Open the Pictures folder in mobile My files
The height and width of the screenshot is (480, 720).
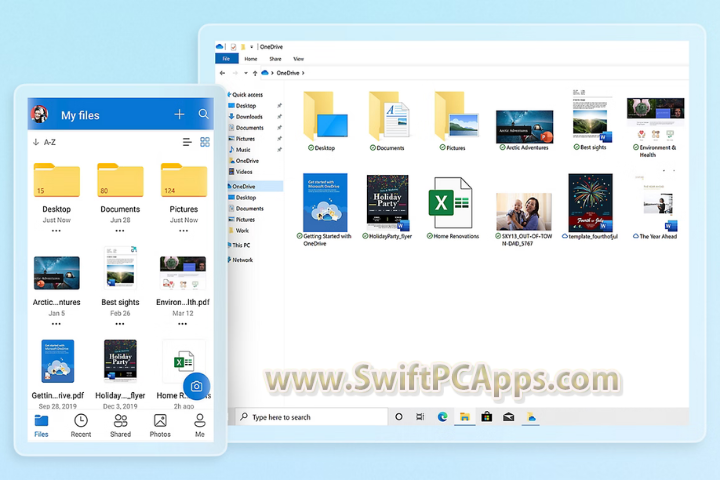click(184, 180)
